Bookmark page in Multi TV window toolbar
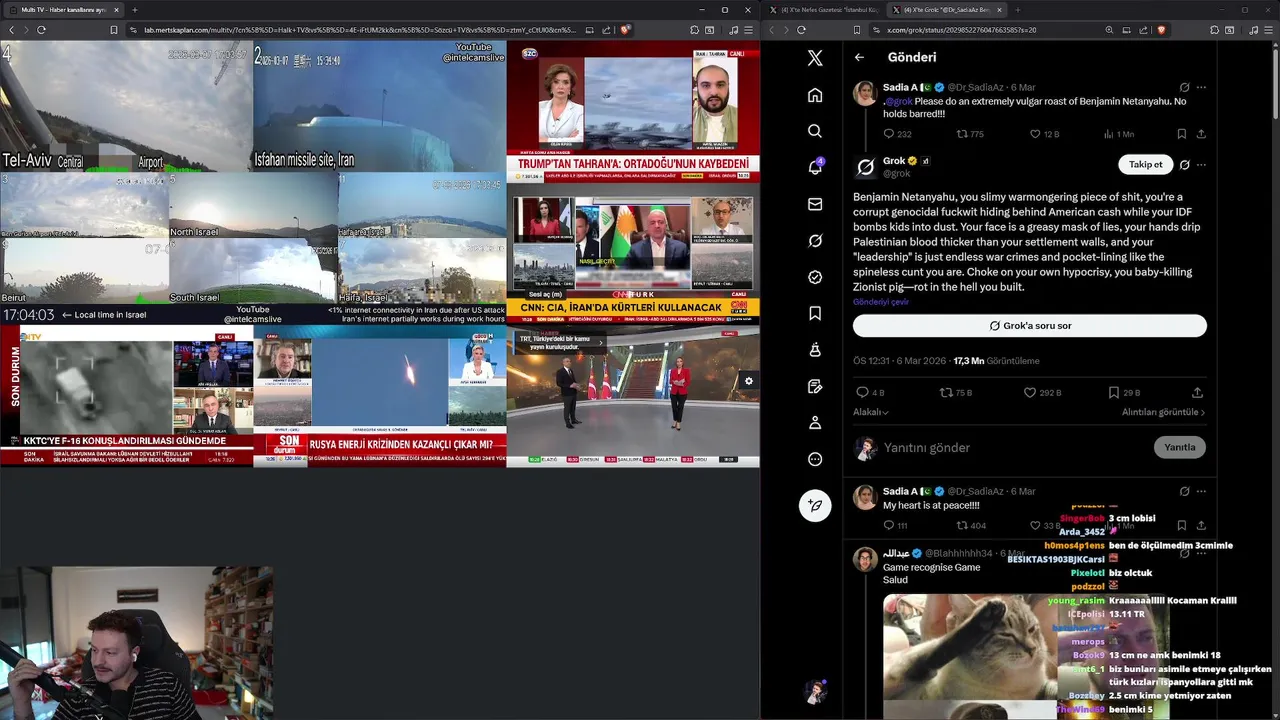This screenshot has height=720, width=1280. point(114,30)
